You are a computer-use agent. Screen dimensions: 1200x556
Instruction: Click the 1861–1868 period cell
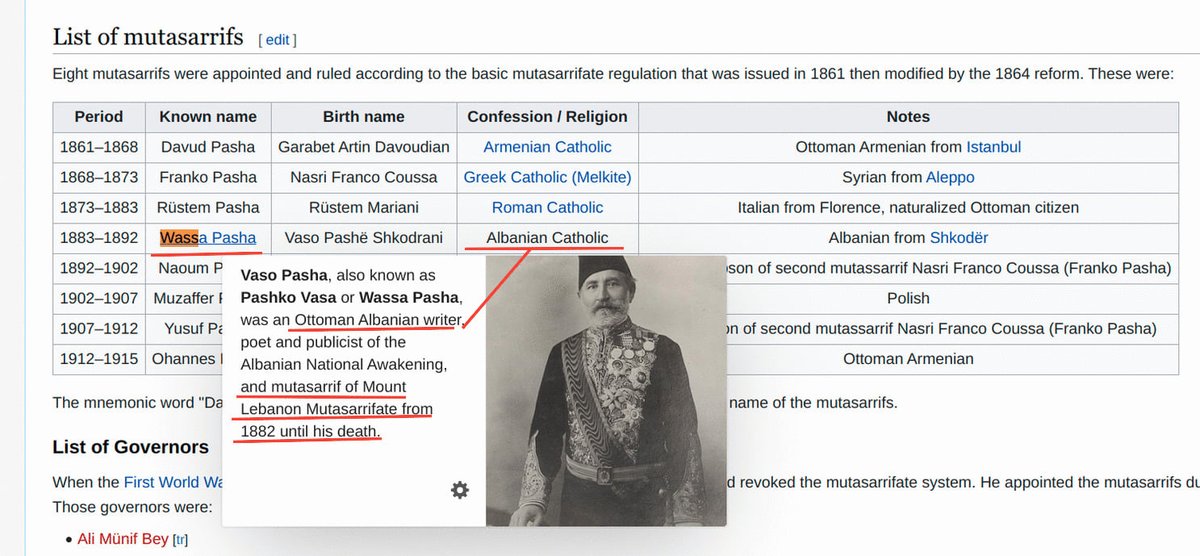coord(99,147)
